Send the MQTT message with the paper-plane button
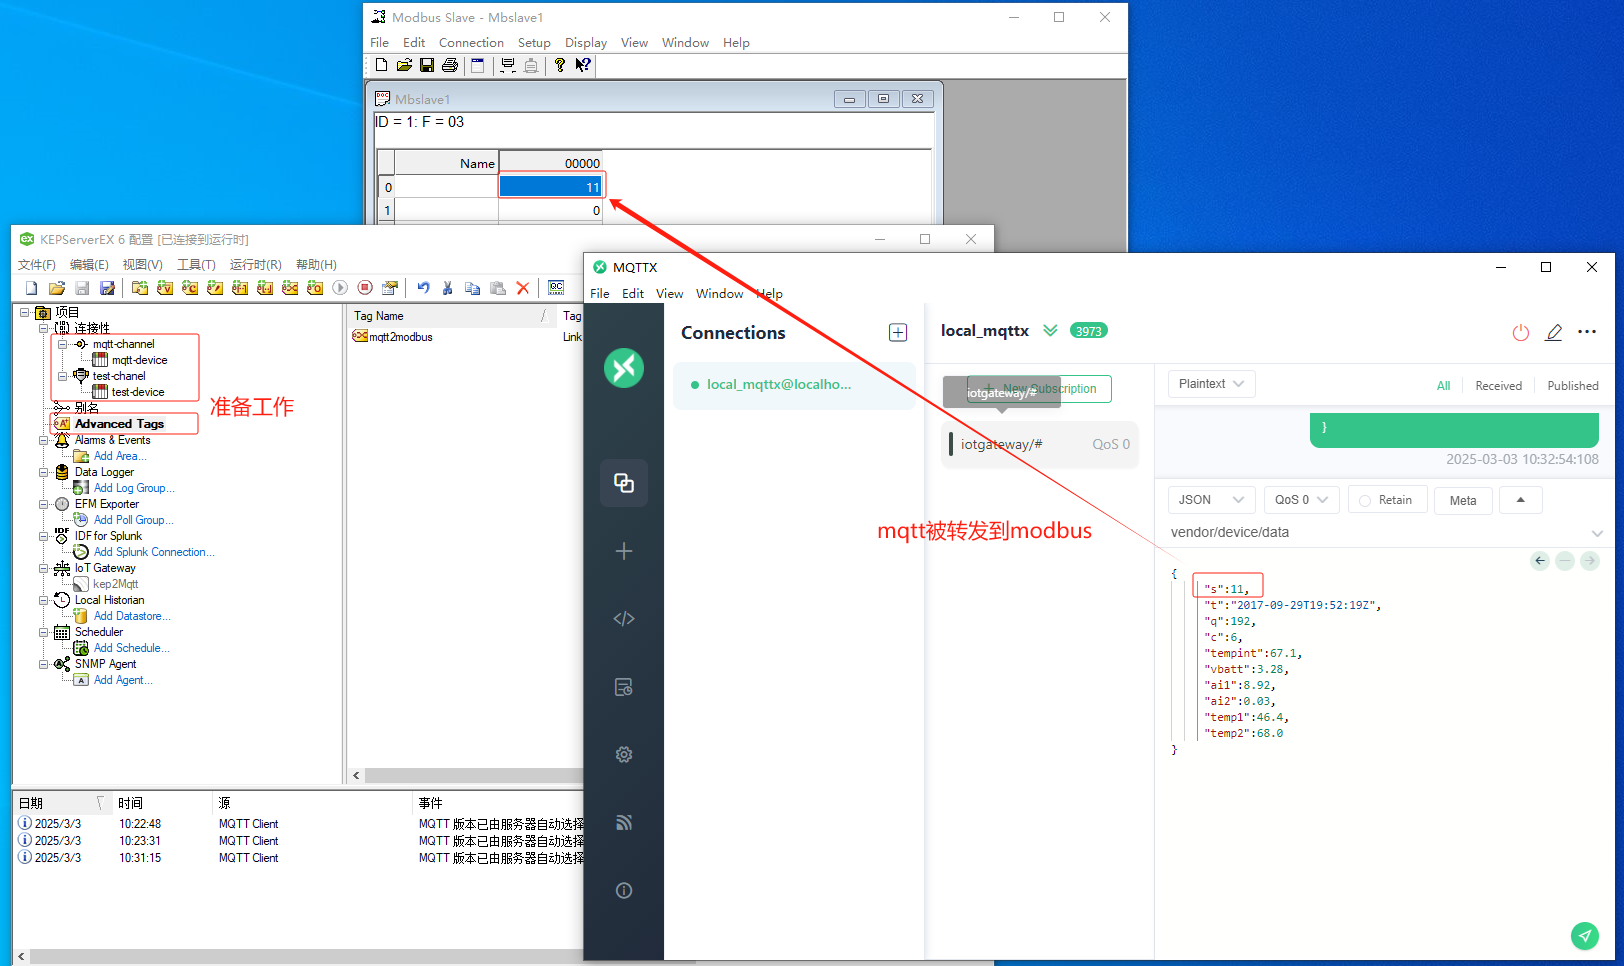1624x966 pixels. pyautogui.click(x=1585, y=936)
